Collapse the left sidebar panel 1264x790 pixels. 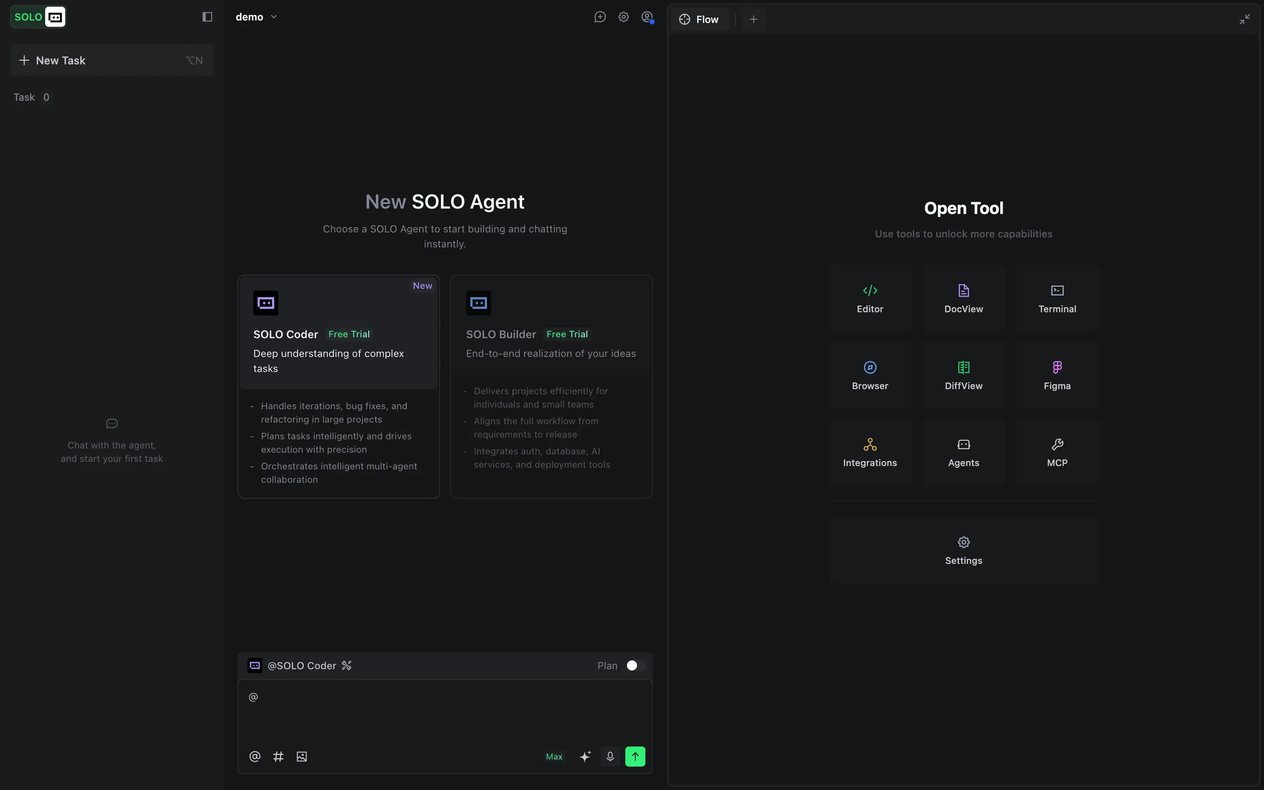[x=206, y=16]
